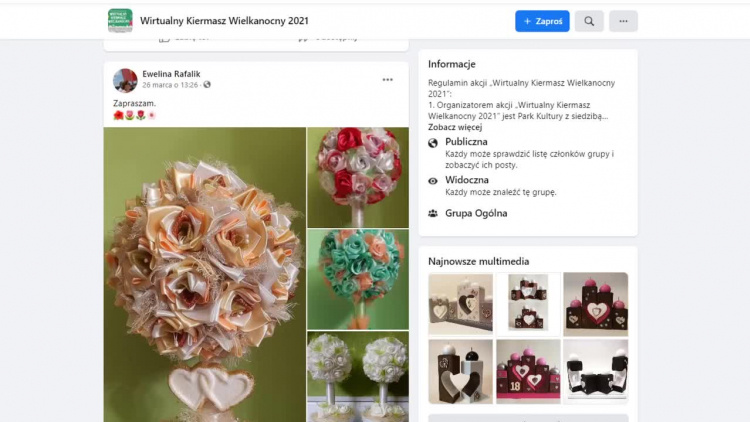This screenshot has height=422, width=750.
Task: Expand group rules with Zobacz więcej
Action: 455,127
